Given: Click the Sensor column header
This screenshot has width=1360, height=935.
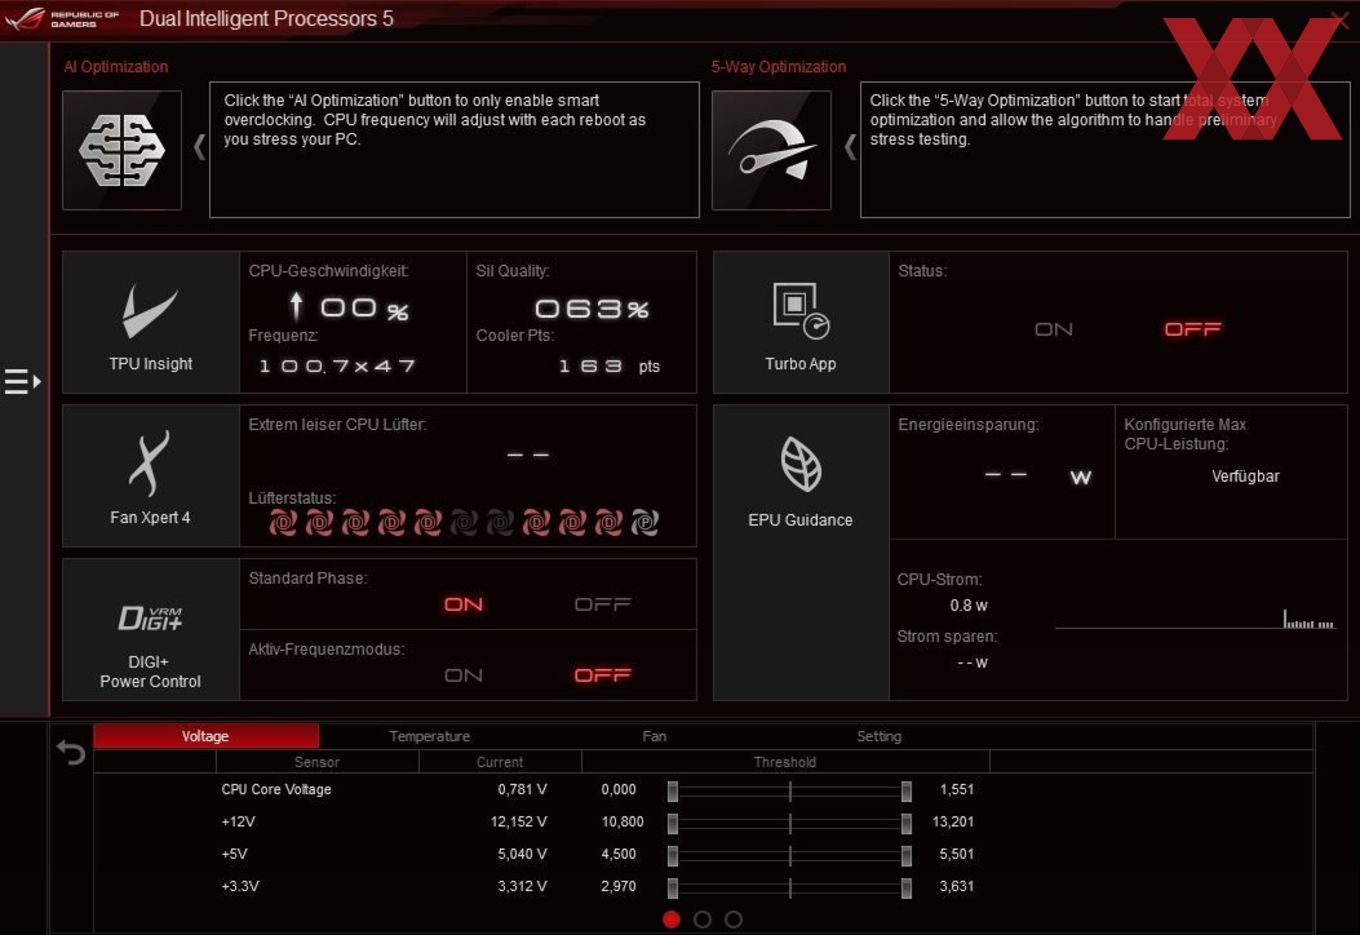Looking at the screenshot, I should [x=317, y=762].
